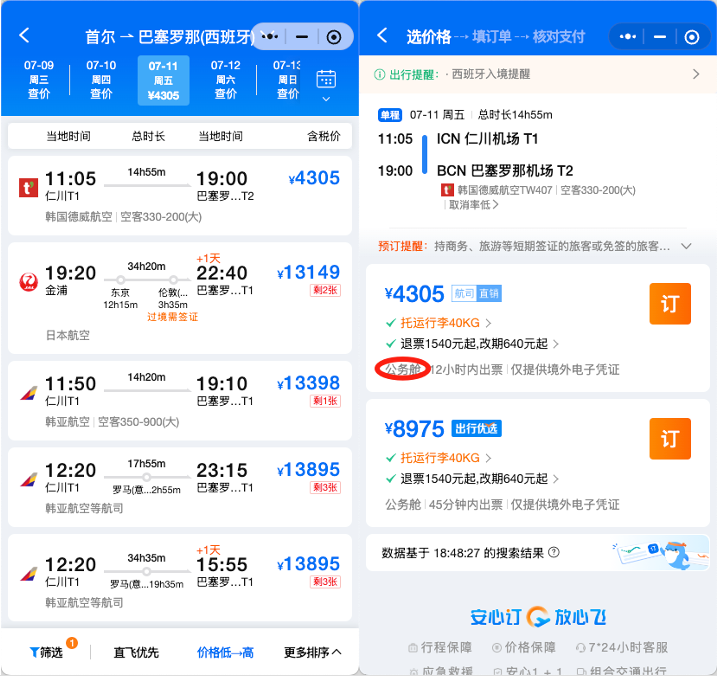Image resolution: width=717 pixels, height=676 pixels.
Task: Click 行程保障 guarantee item
Action: (439, 648)
